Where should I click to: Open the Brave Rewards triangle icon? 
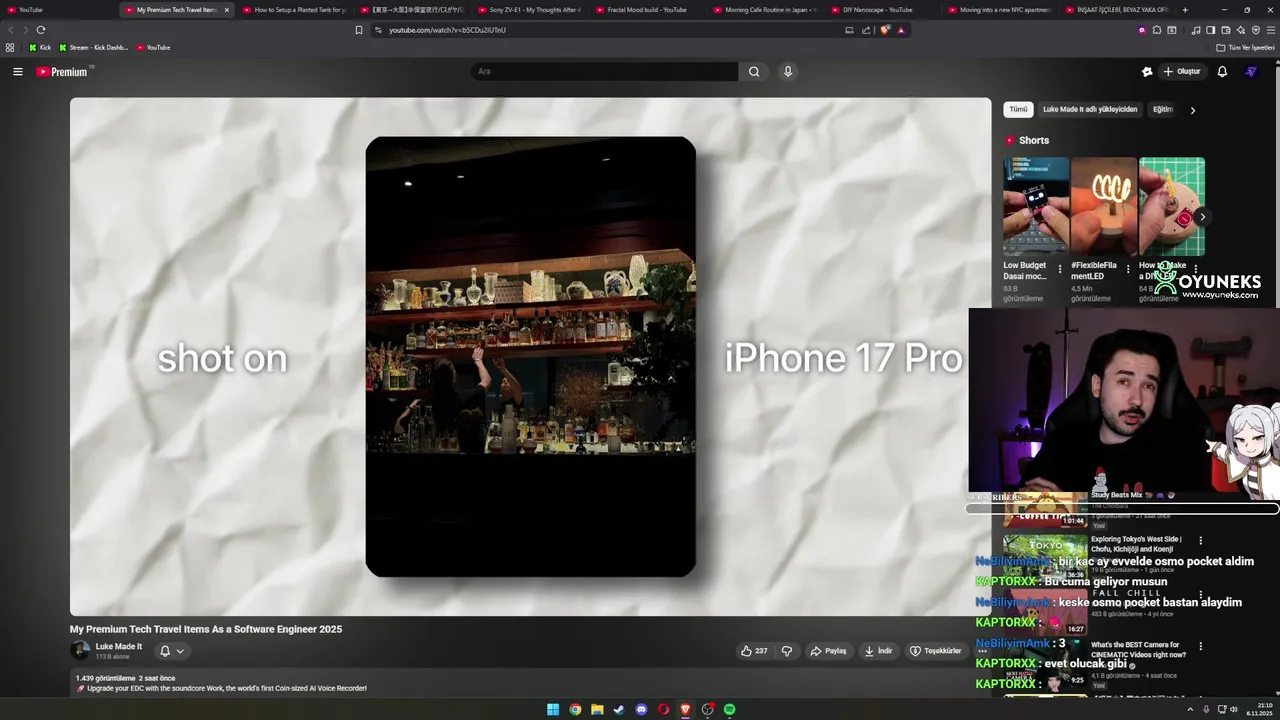pyautogui.click(x=901, y=30)
